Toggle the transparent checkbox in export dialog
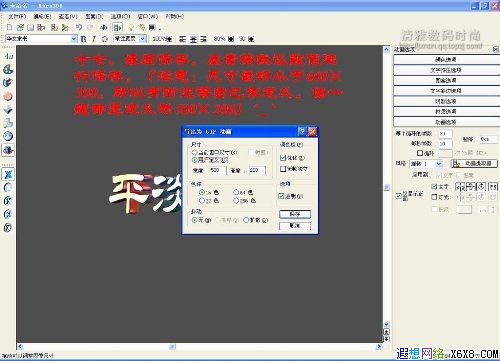Screen dimensions: 500x361 [282, 196]
